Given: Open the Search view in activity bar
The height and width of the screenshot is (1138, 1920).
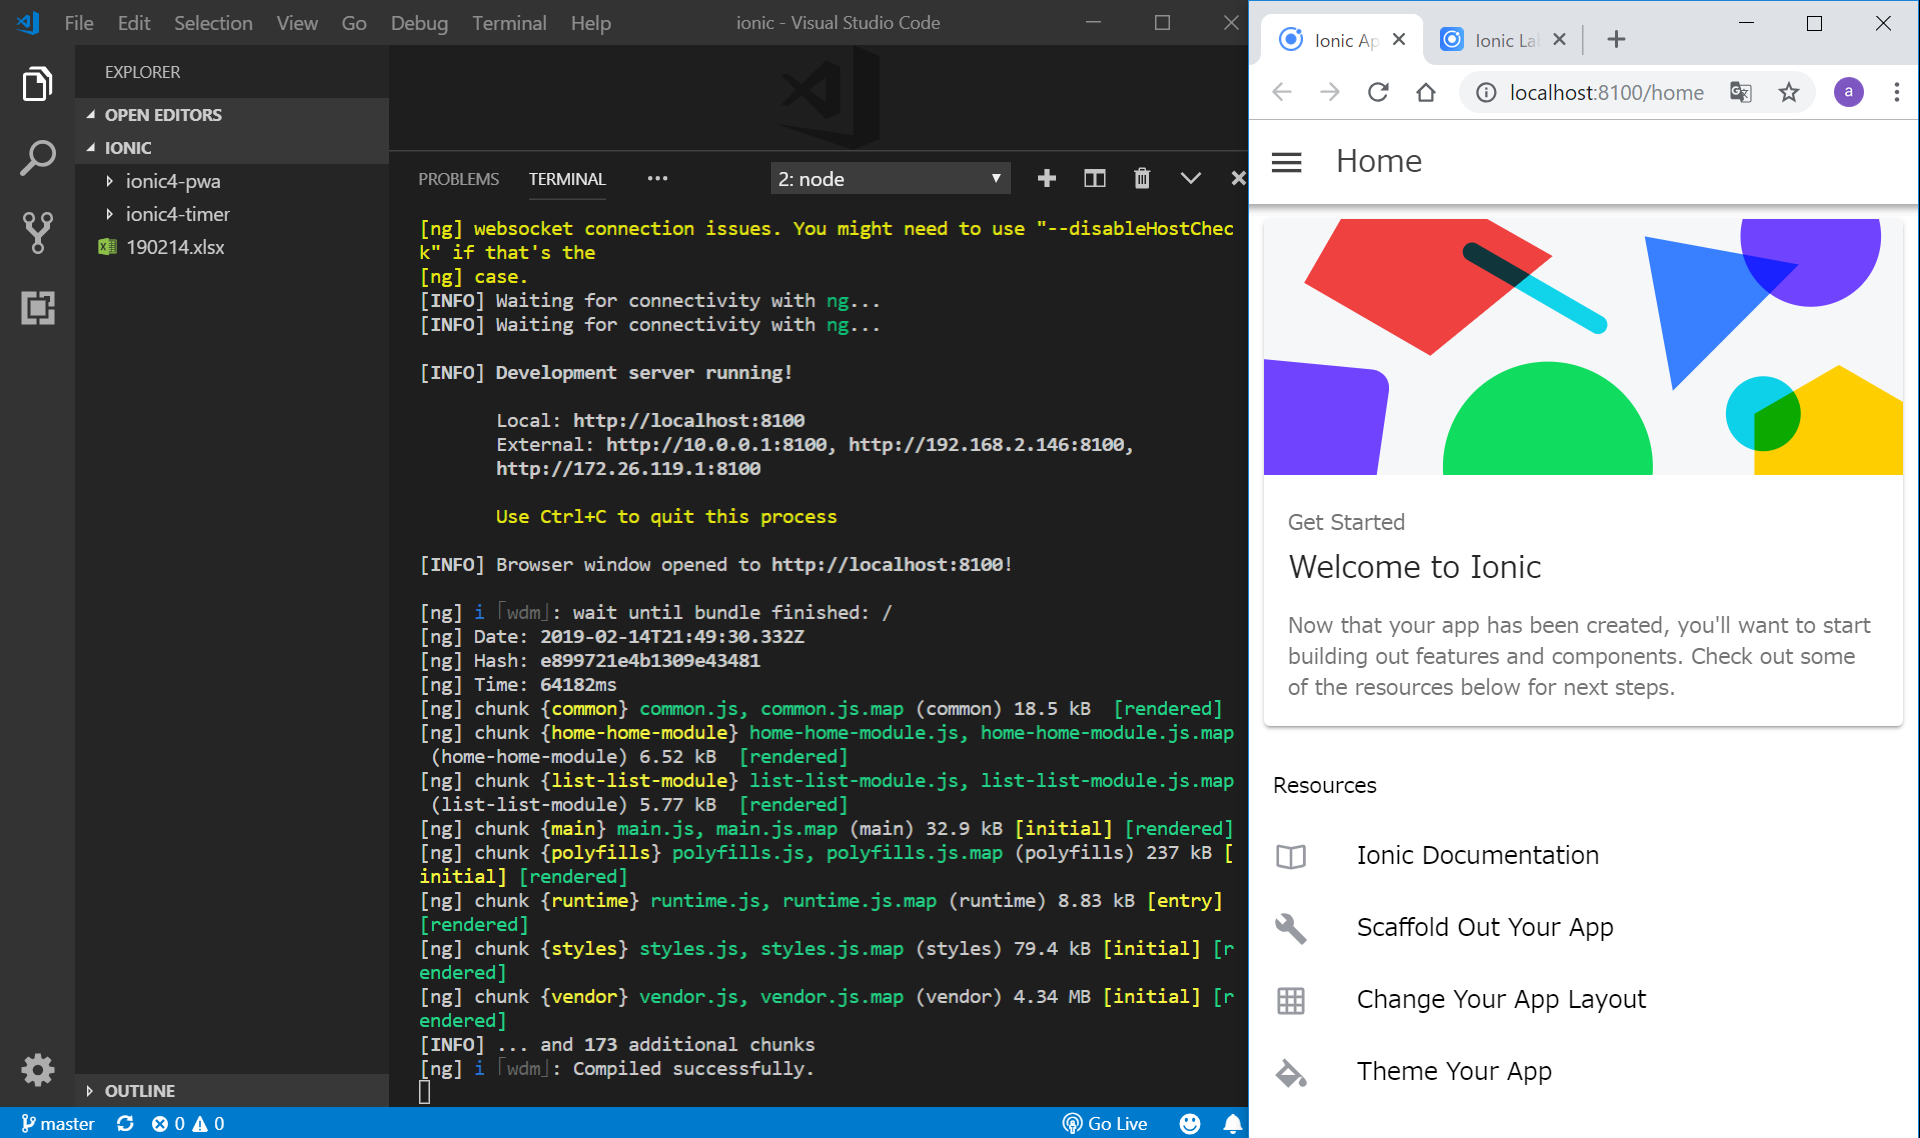Looking at the screenshot, I should tap(37, 158).
